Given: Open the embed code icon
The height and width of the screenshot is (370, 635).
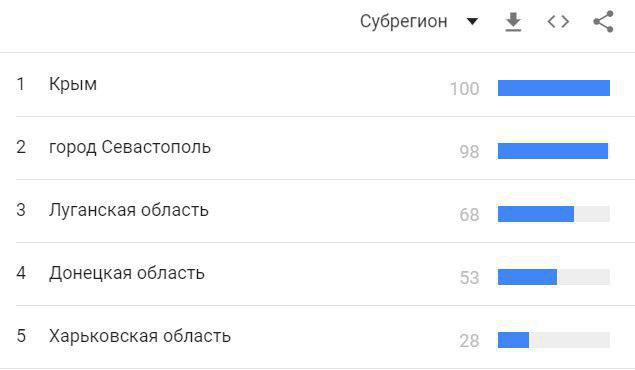Looking at the screenshot, I should click(x=558, y=21).
